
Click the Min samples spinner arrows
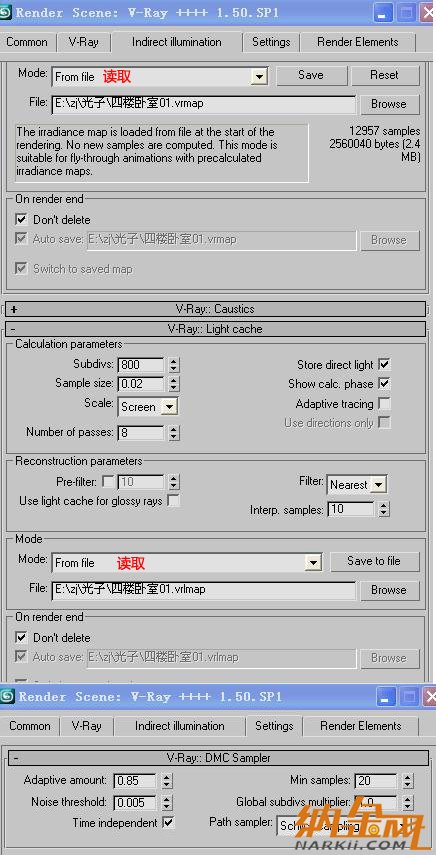[408, 781]
